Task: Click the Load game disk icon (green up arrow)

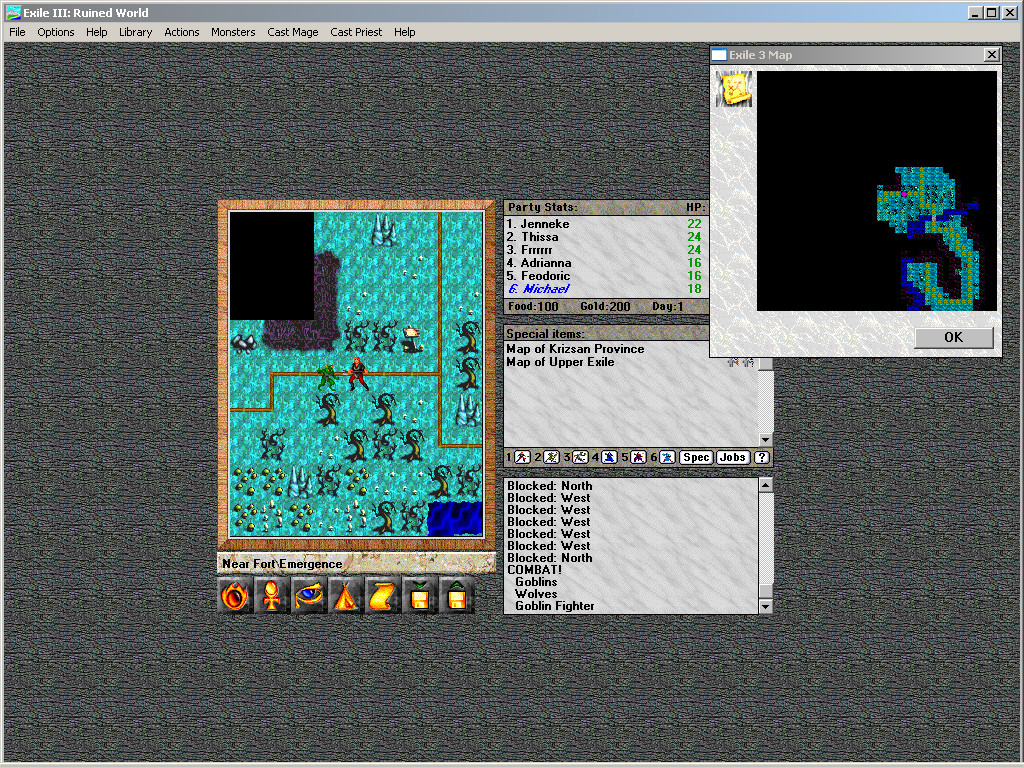Action: pos(457,596)
